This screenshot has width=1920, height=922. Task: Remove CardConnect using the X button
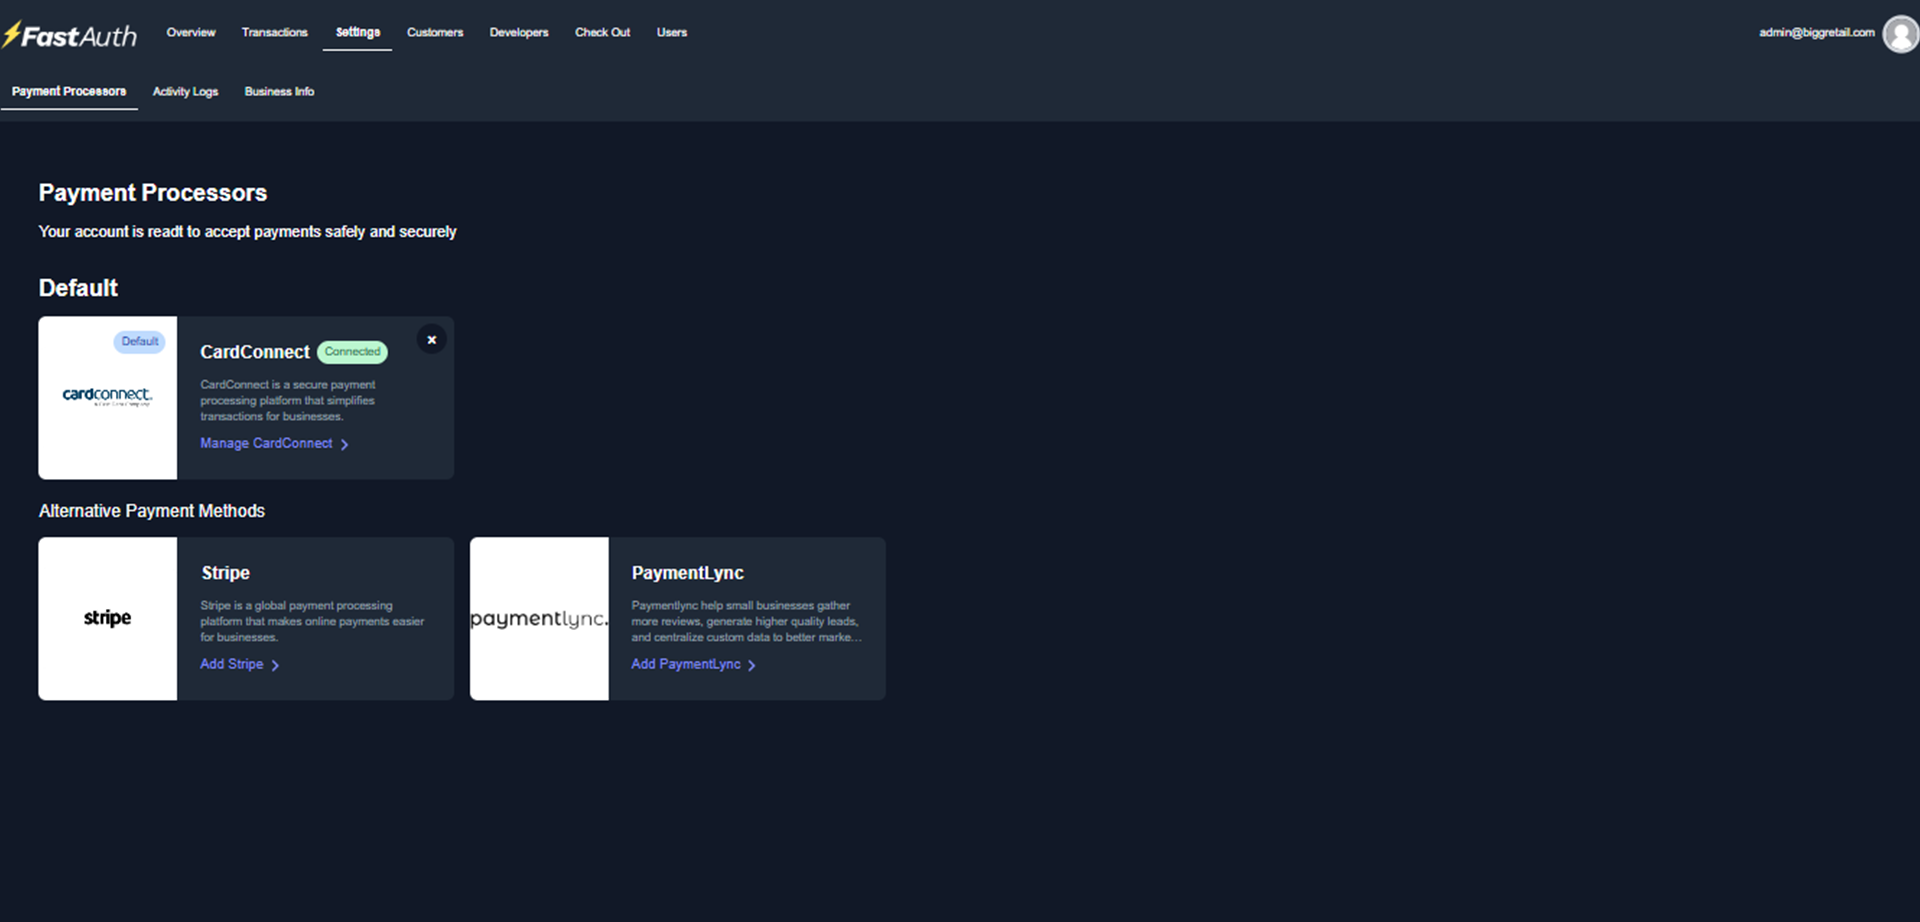432,340
